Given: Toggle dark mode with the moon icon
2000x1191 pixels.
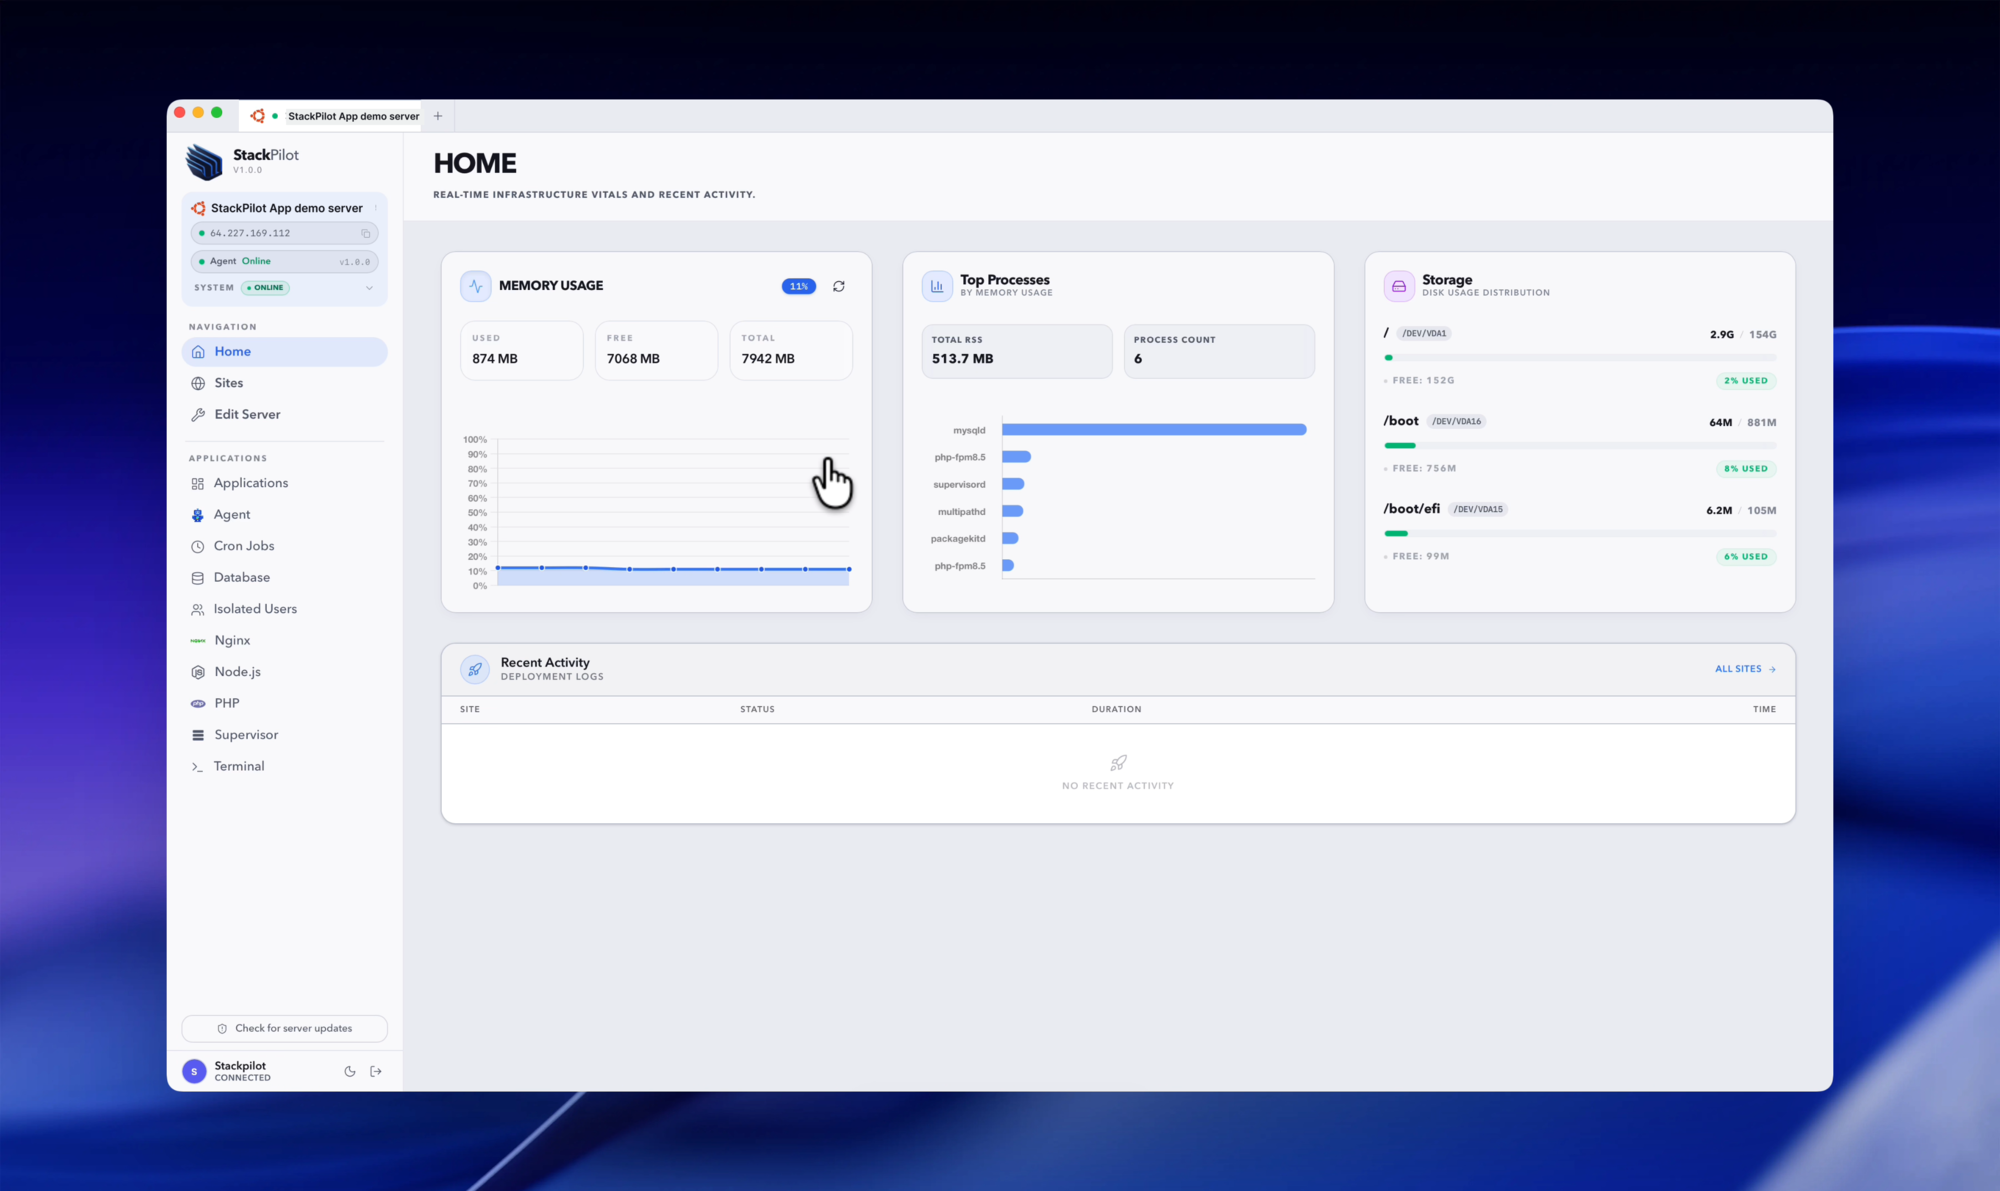Looking at the screenshot, I should click(x=350, y=1071).
